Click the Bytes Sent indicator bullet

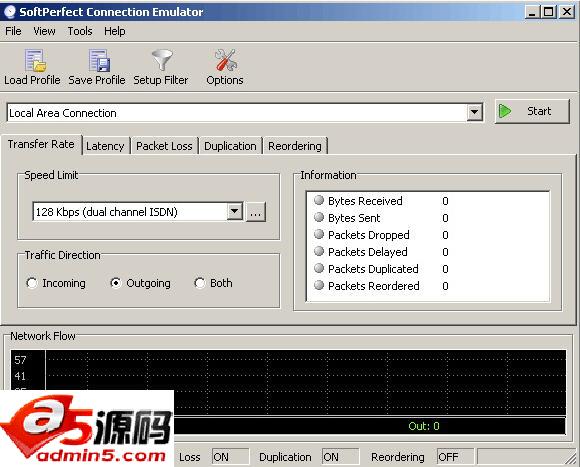[319, 217]
